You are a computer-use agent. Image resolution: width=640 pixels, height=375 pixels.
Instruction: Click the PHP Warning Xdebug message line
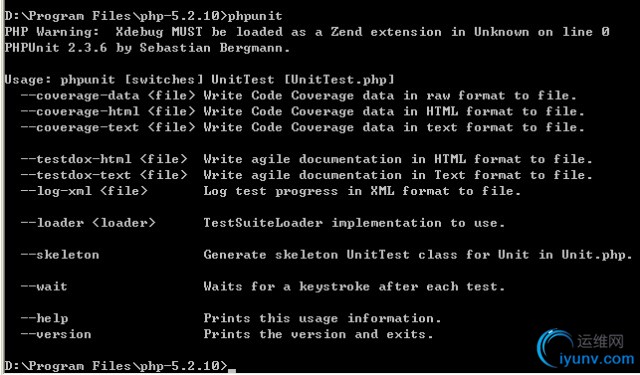[307, 32]
